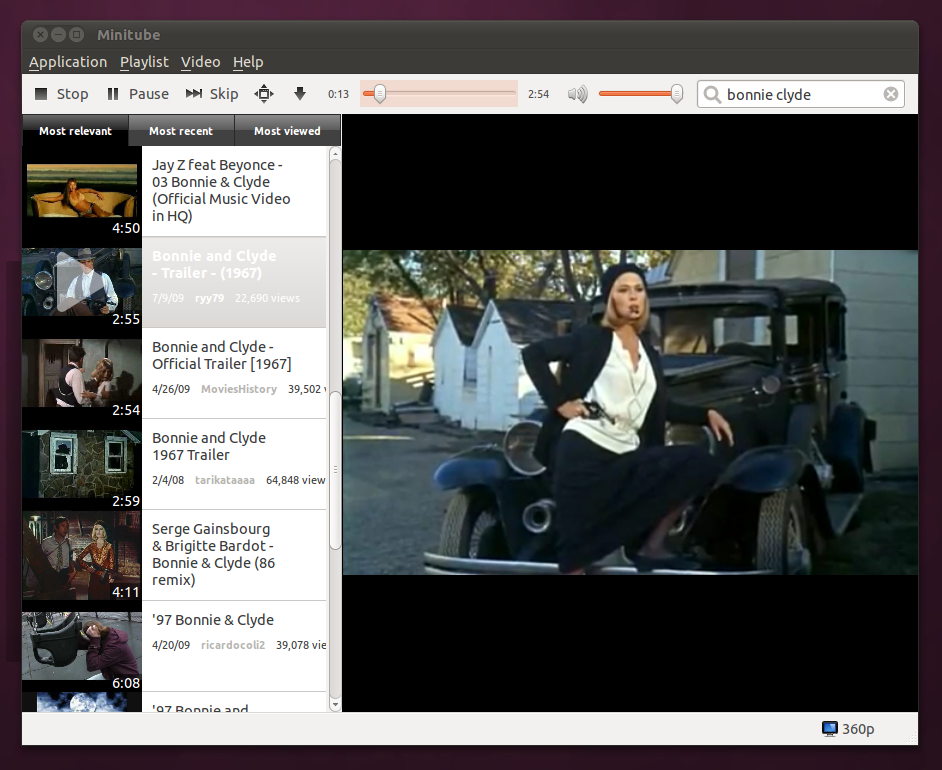
Task: Click uploader name MoviesHistory
Action: [x=239, y=389]
